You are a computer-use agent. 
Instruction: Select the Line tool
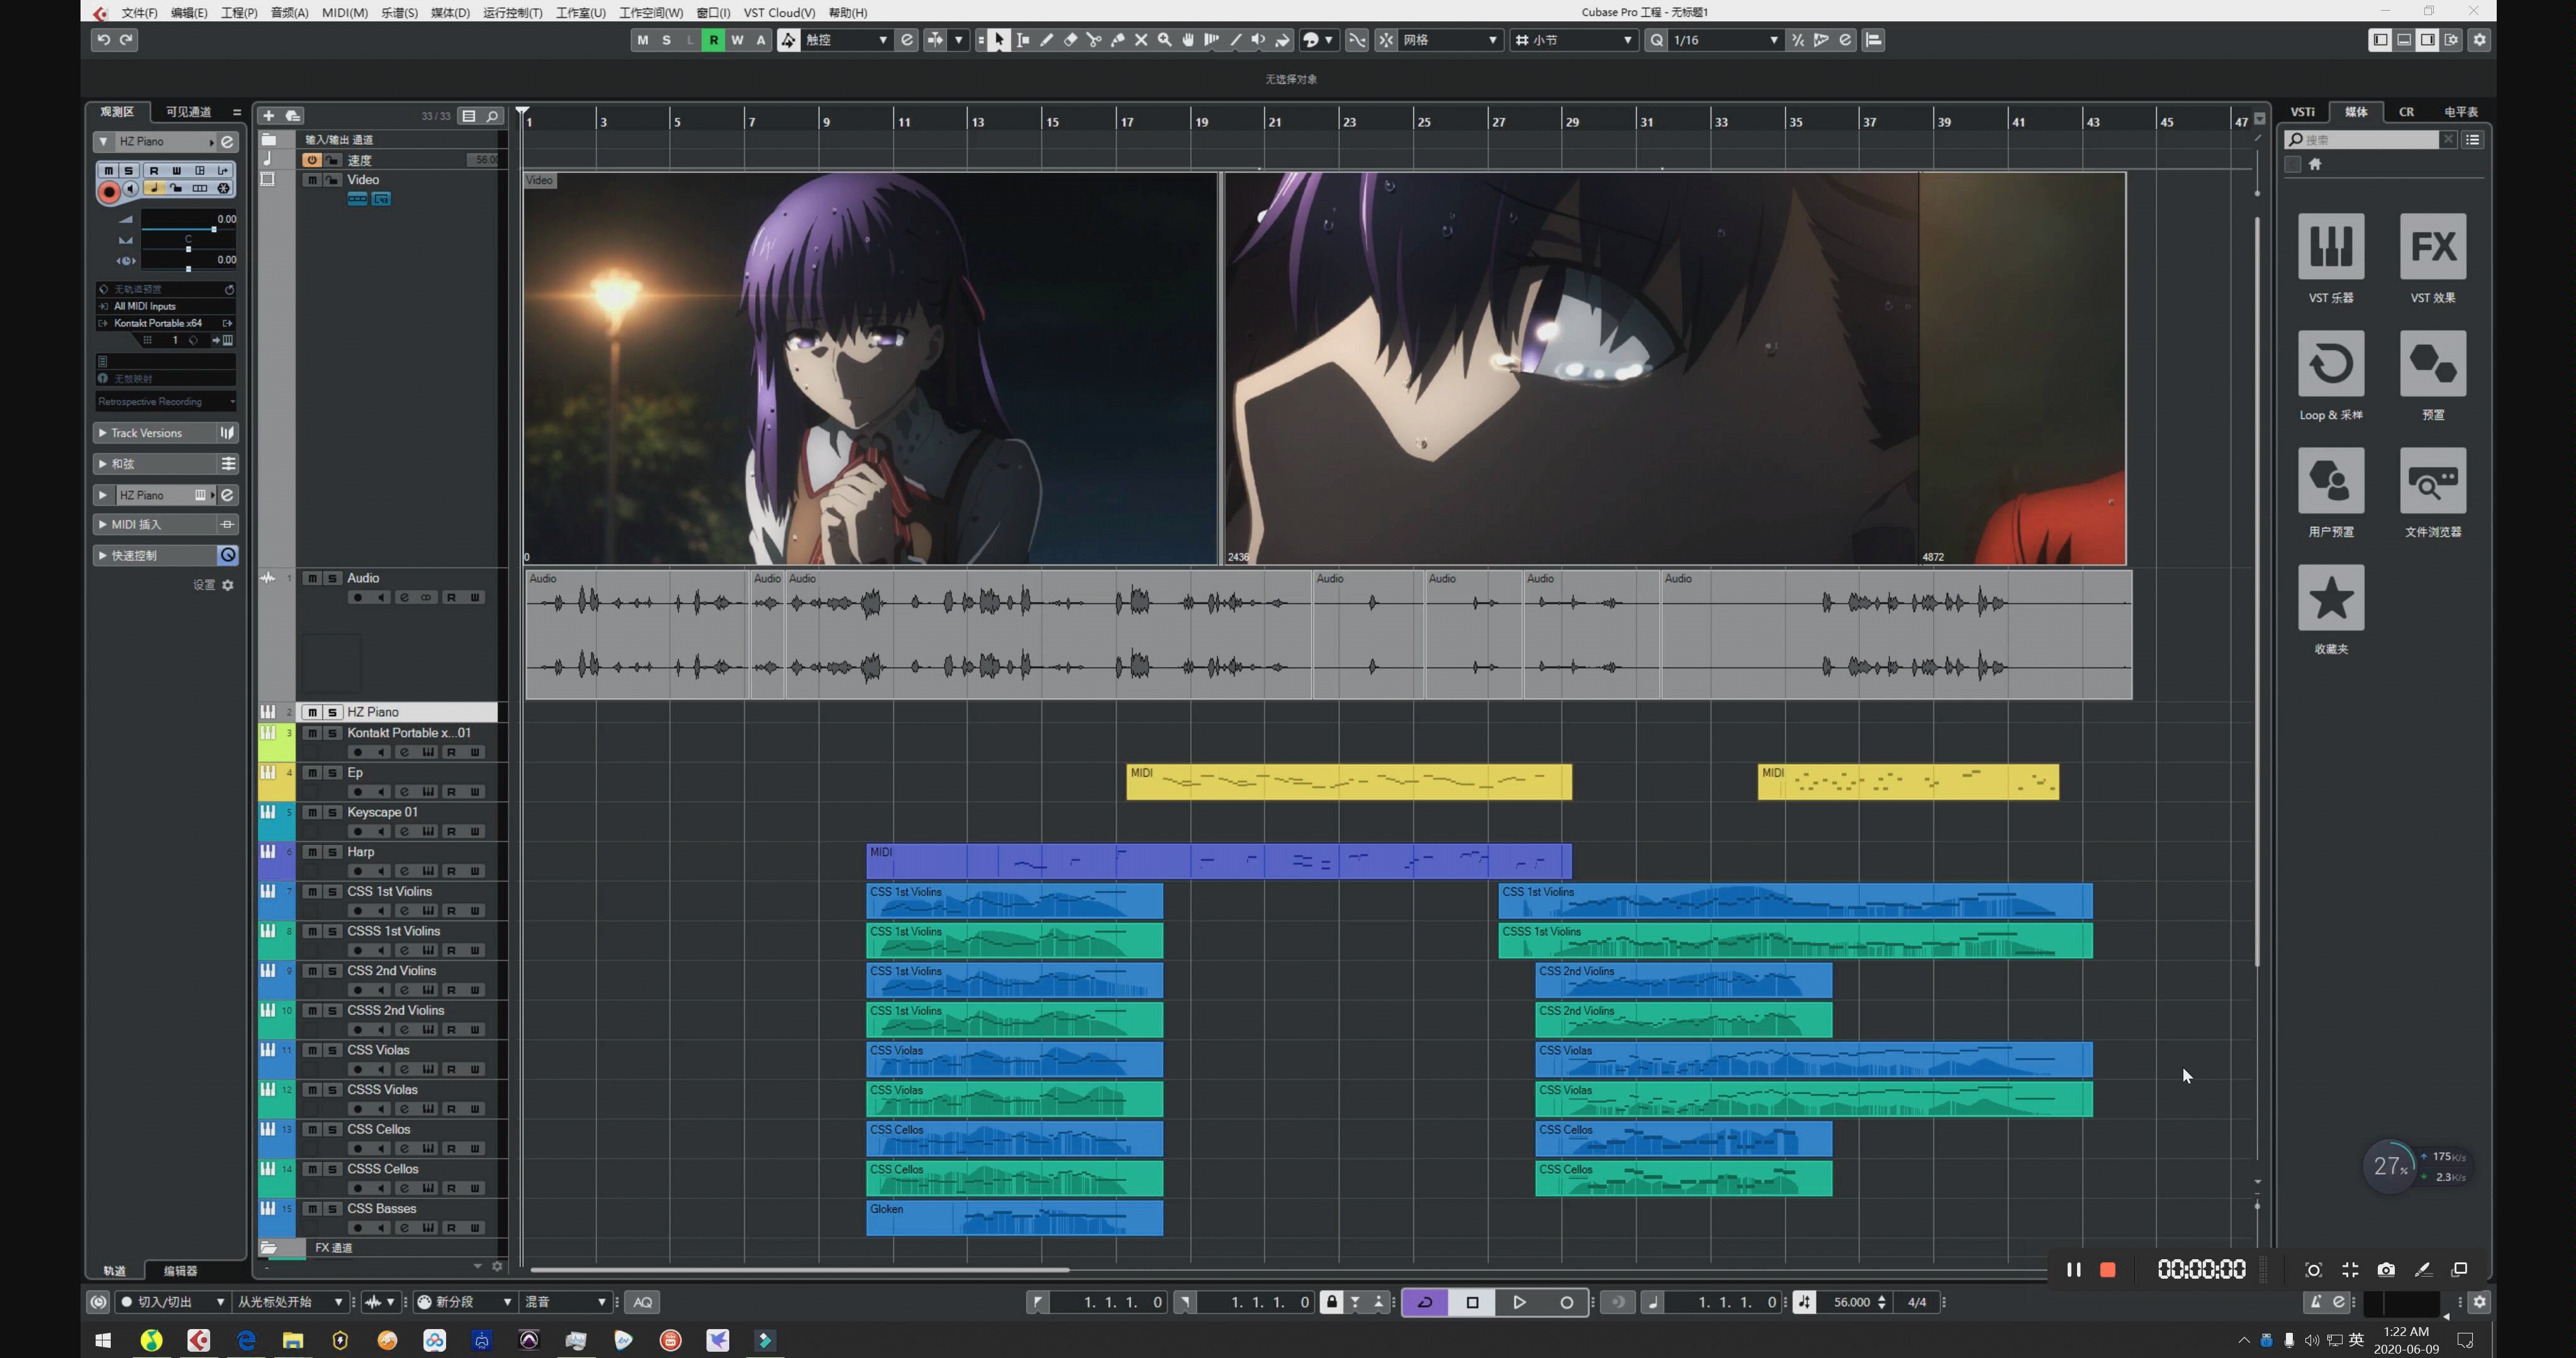point(1235,40)
